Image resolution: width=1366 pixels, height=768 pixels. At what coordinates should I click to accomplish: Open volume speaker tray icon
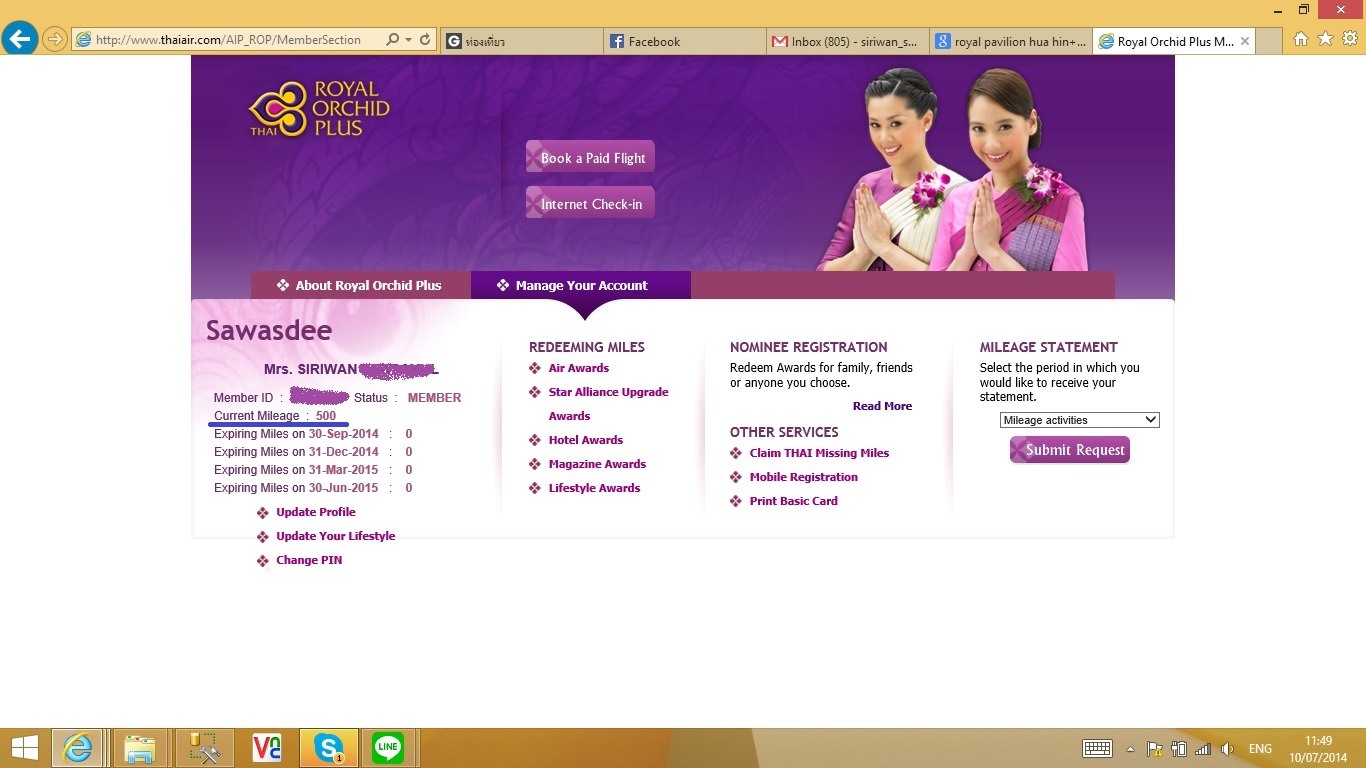point(1228,749)
